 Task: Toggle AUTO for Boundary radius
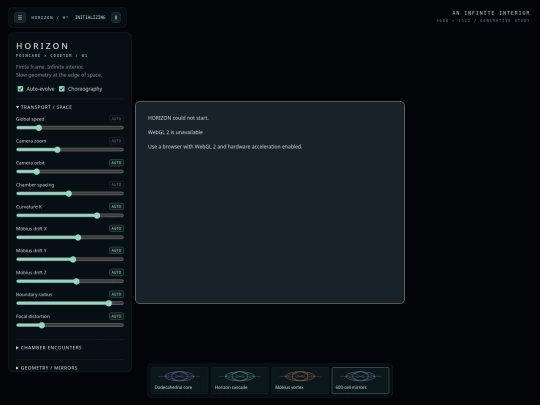pos(116,294)
